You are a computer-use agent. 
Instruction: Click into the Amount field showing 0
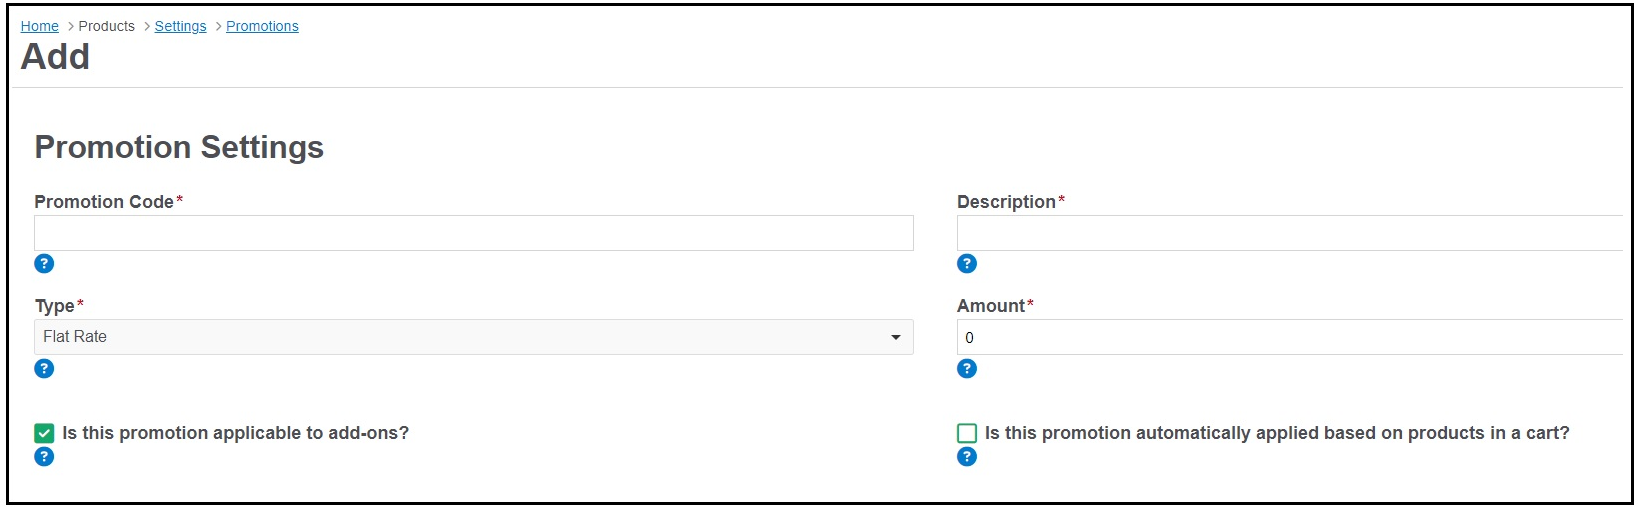(1290, 337)
